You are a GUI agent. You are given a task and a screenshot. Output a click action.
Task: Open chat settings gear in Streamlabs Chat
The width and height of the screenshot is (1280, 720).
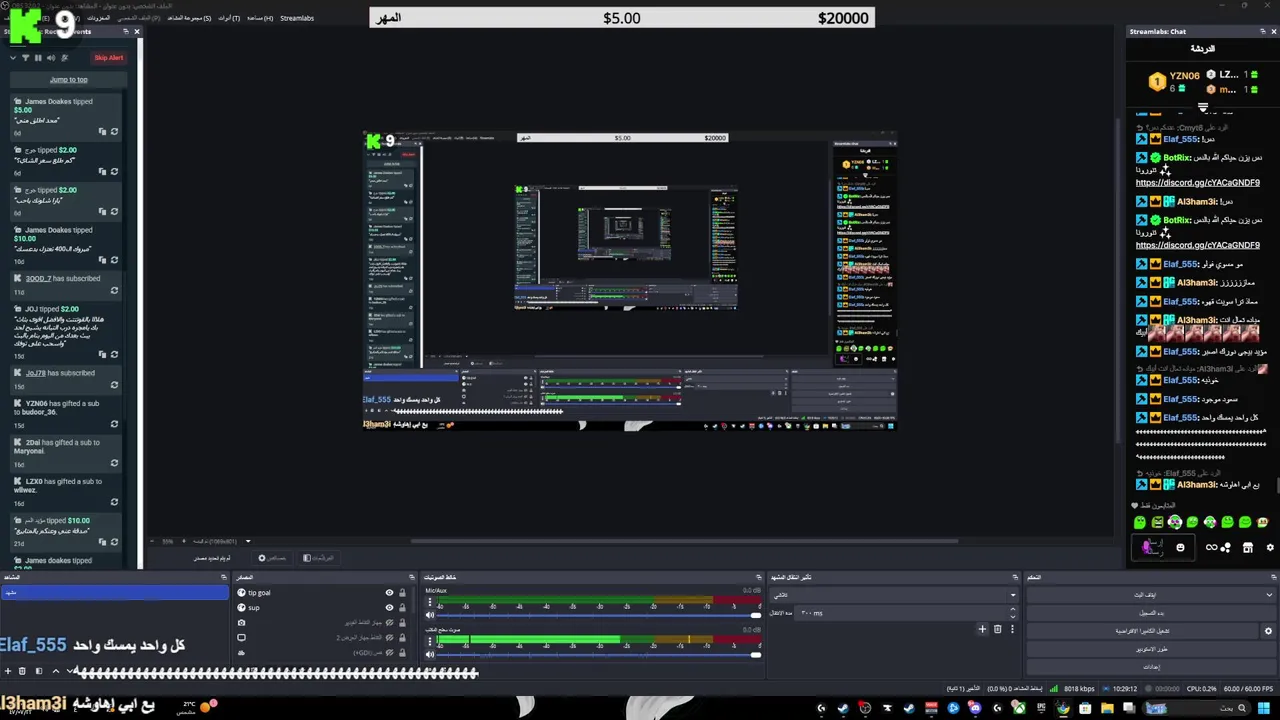tap(1270, 547)
